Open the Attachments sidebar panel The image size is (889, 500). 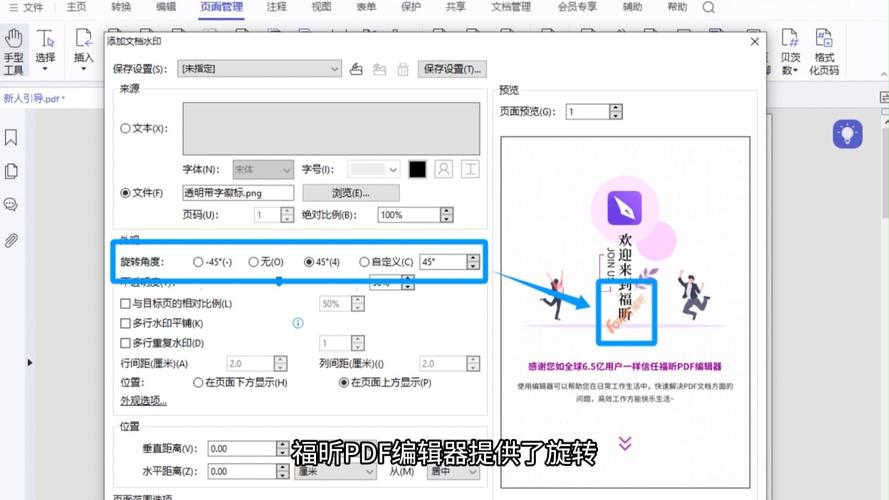[11, 240]
